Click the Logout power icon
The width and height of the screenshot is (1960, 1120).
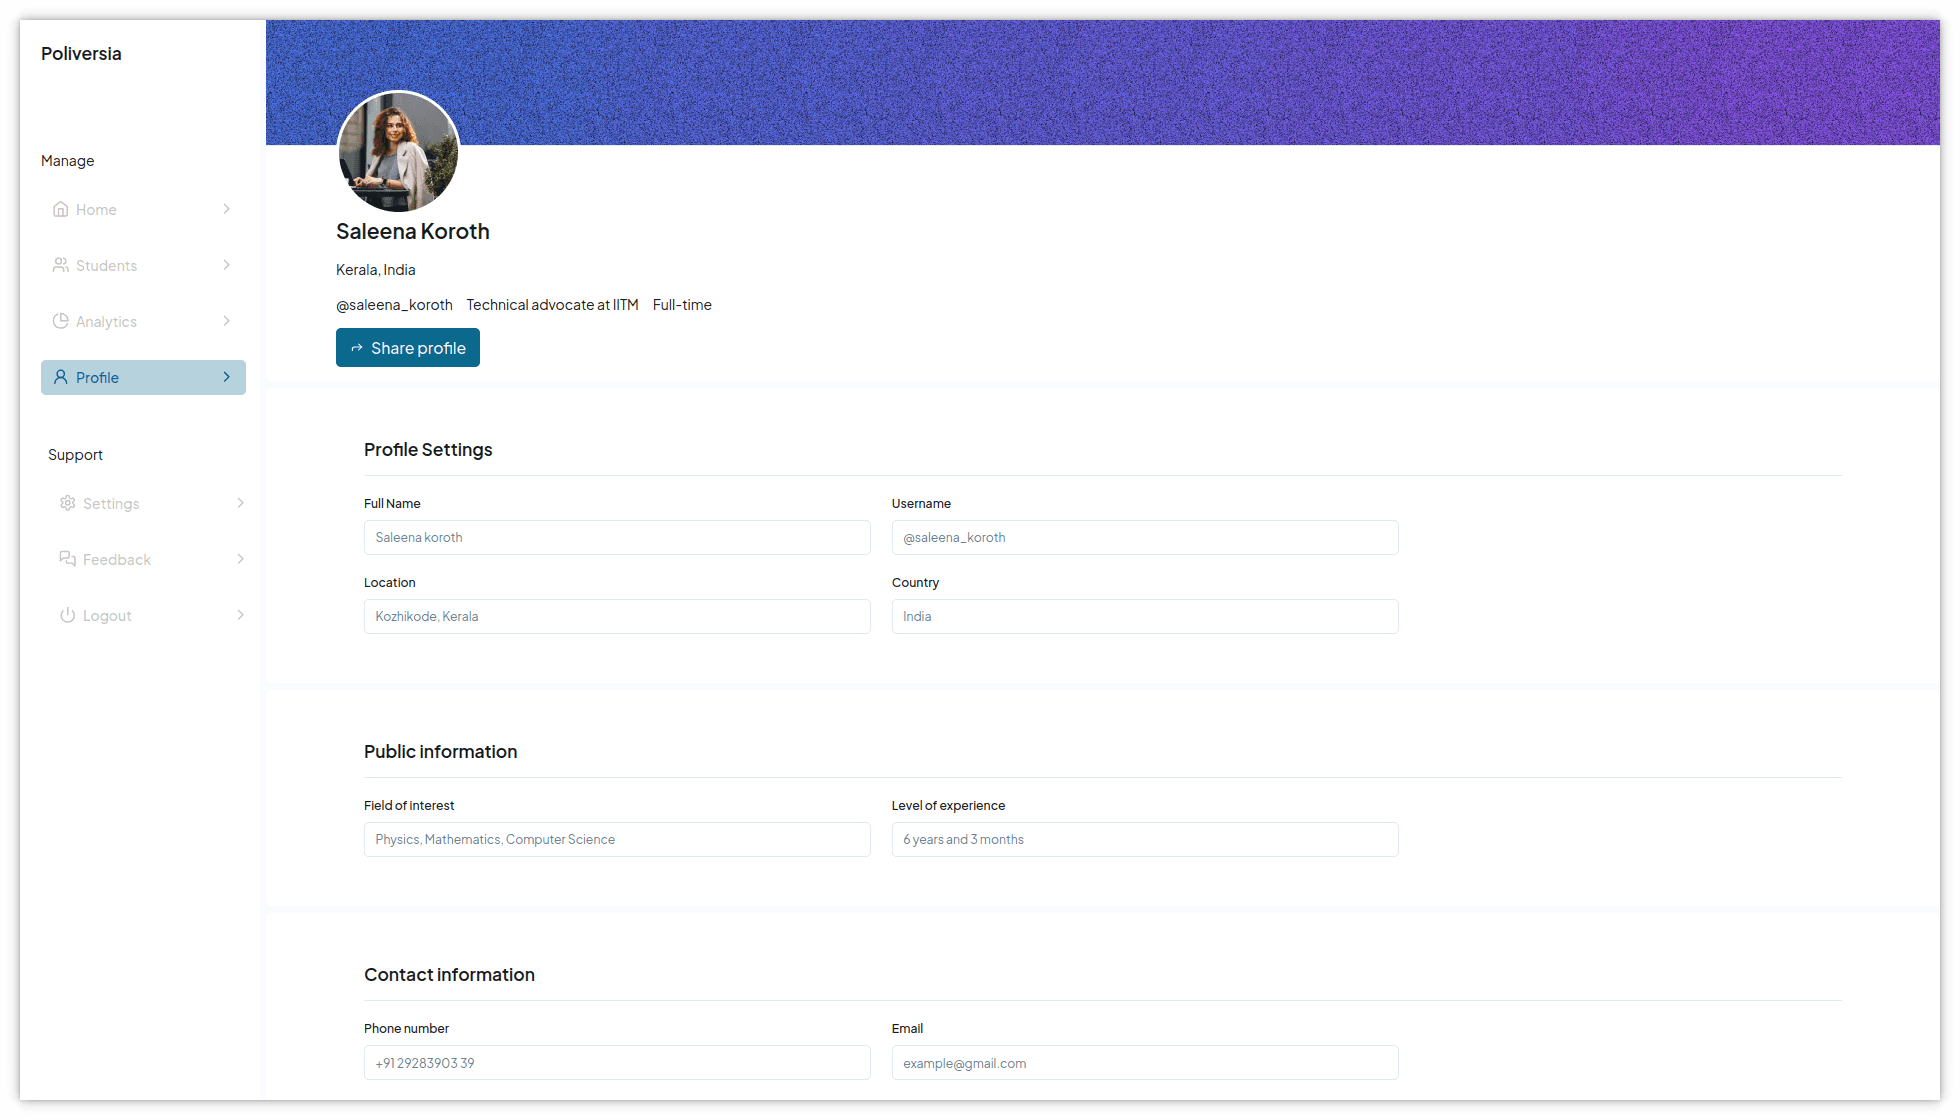68,615
